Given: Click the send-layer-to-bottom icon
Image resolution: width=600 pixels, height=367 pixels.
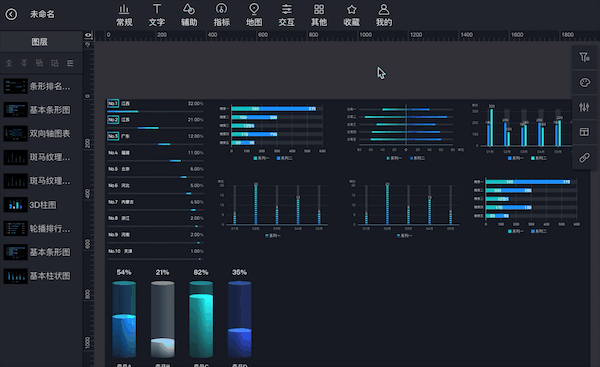Looking at the screenshot, I should 24,63.
